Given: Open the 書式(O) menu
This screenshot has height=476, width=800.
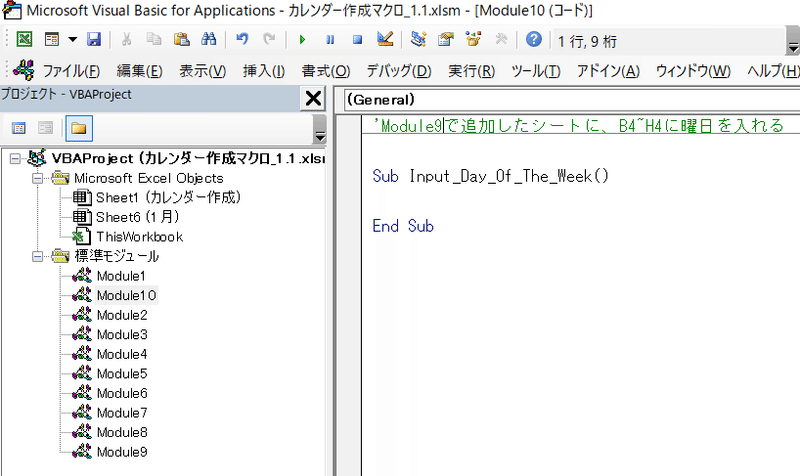Looking at the screenshot, I should point(326,71).
